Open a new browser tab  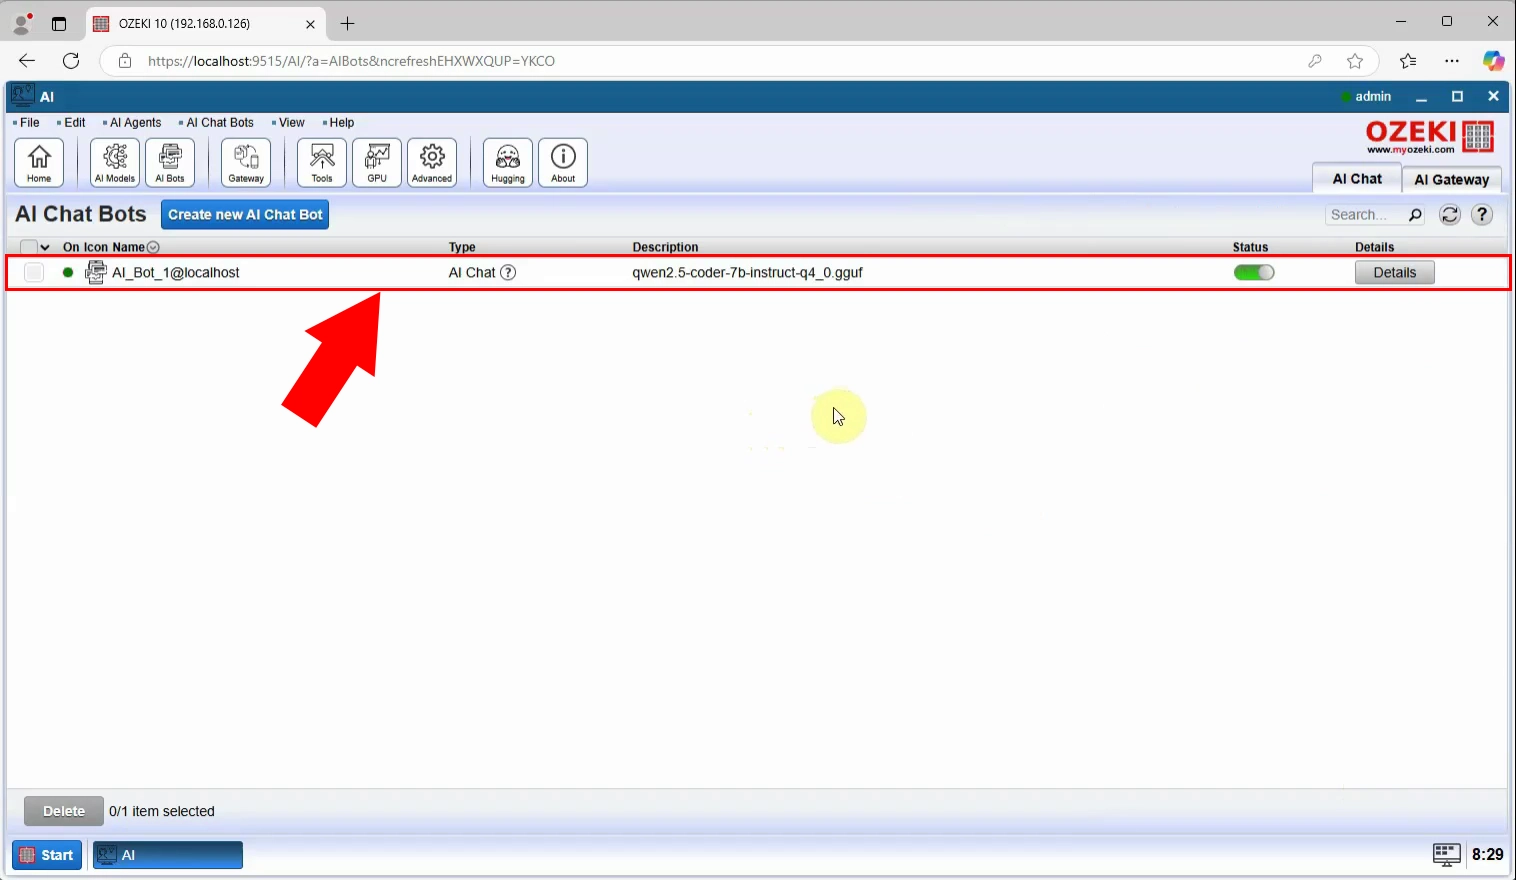tap(347, 23)
